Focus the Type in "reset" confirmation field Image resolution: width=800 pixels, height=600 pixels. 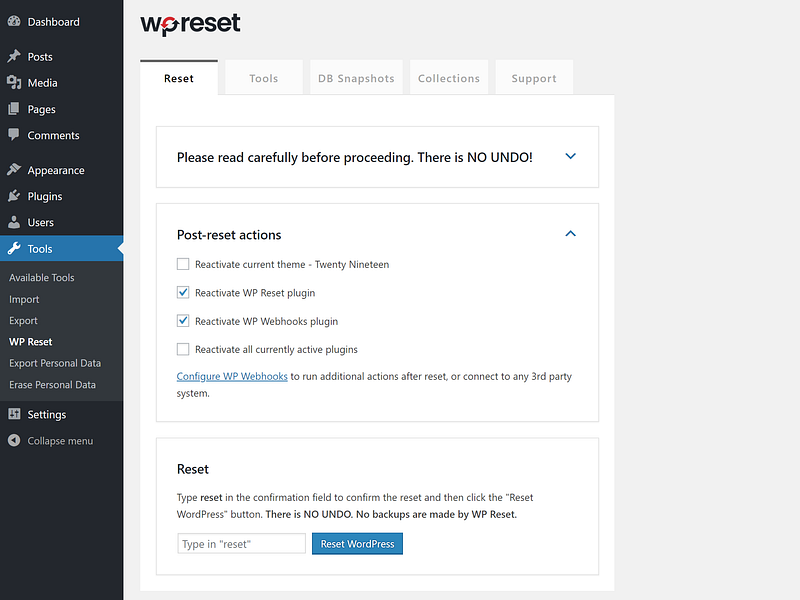241,543
